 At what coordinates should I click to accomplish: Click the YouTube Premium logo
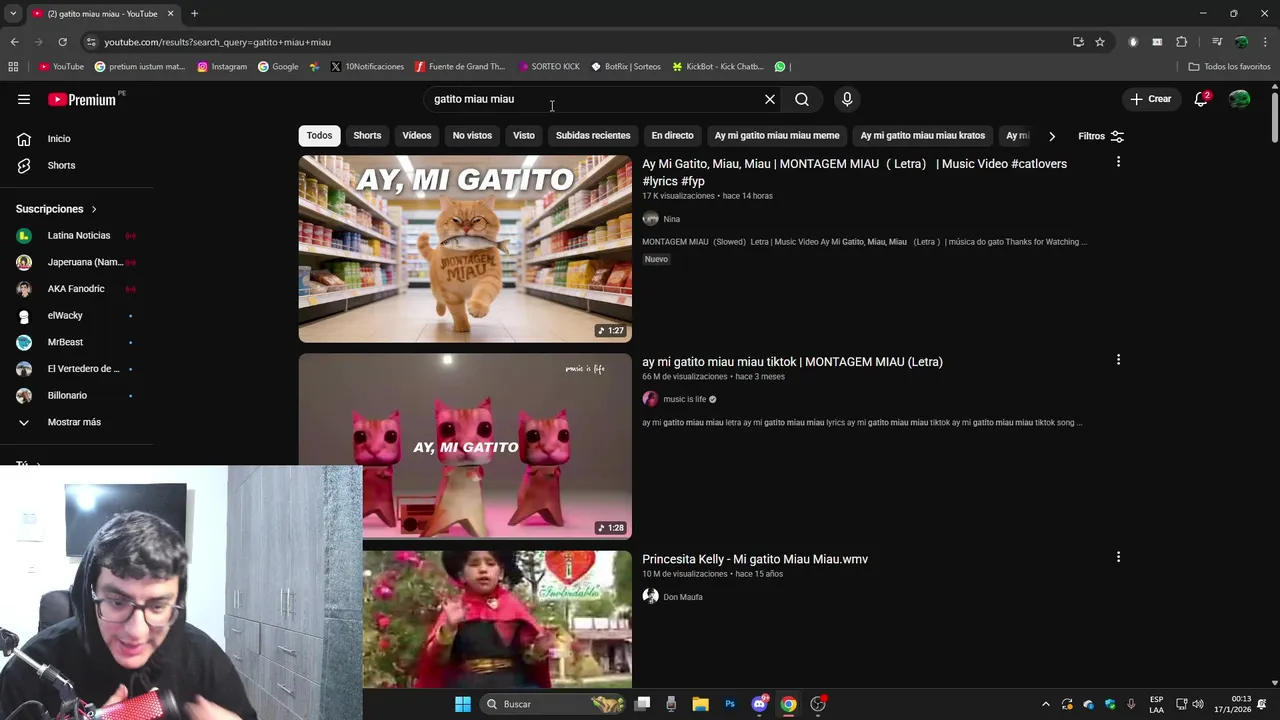coord(82,99)
